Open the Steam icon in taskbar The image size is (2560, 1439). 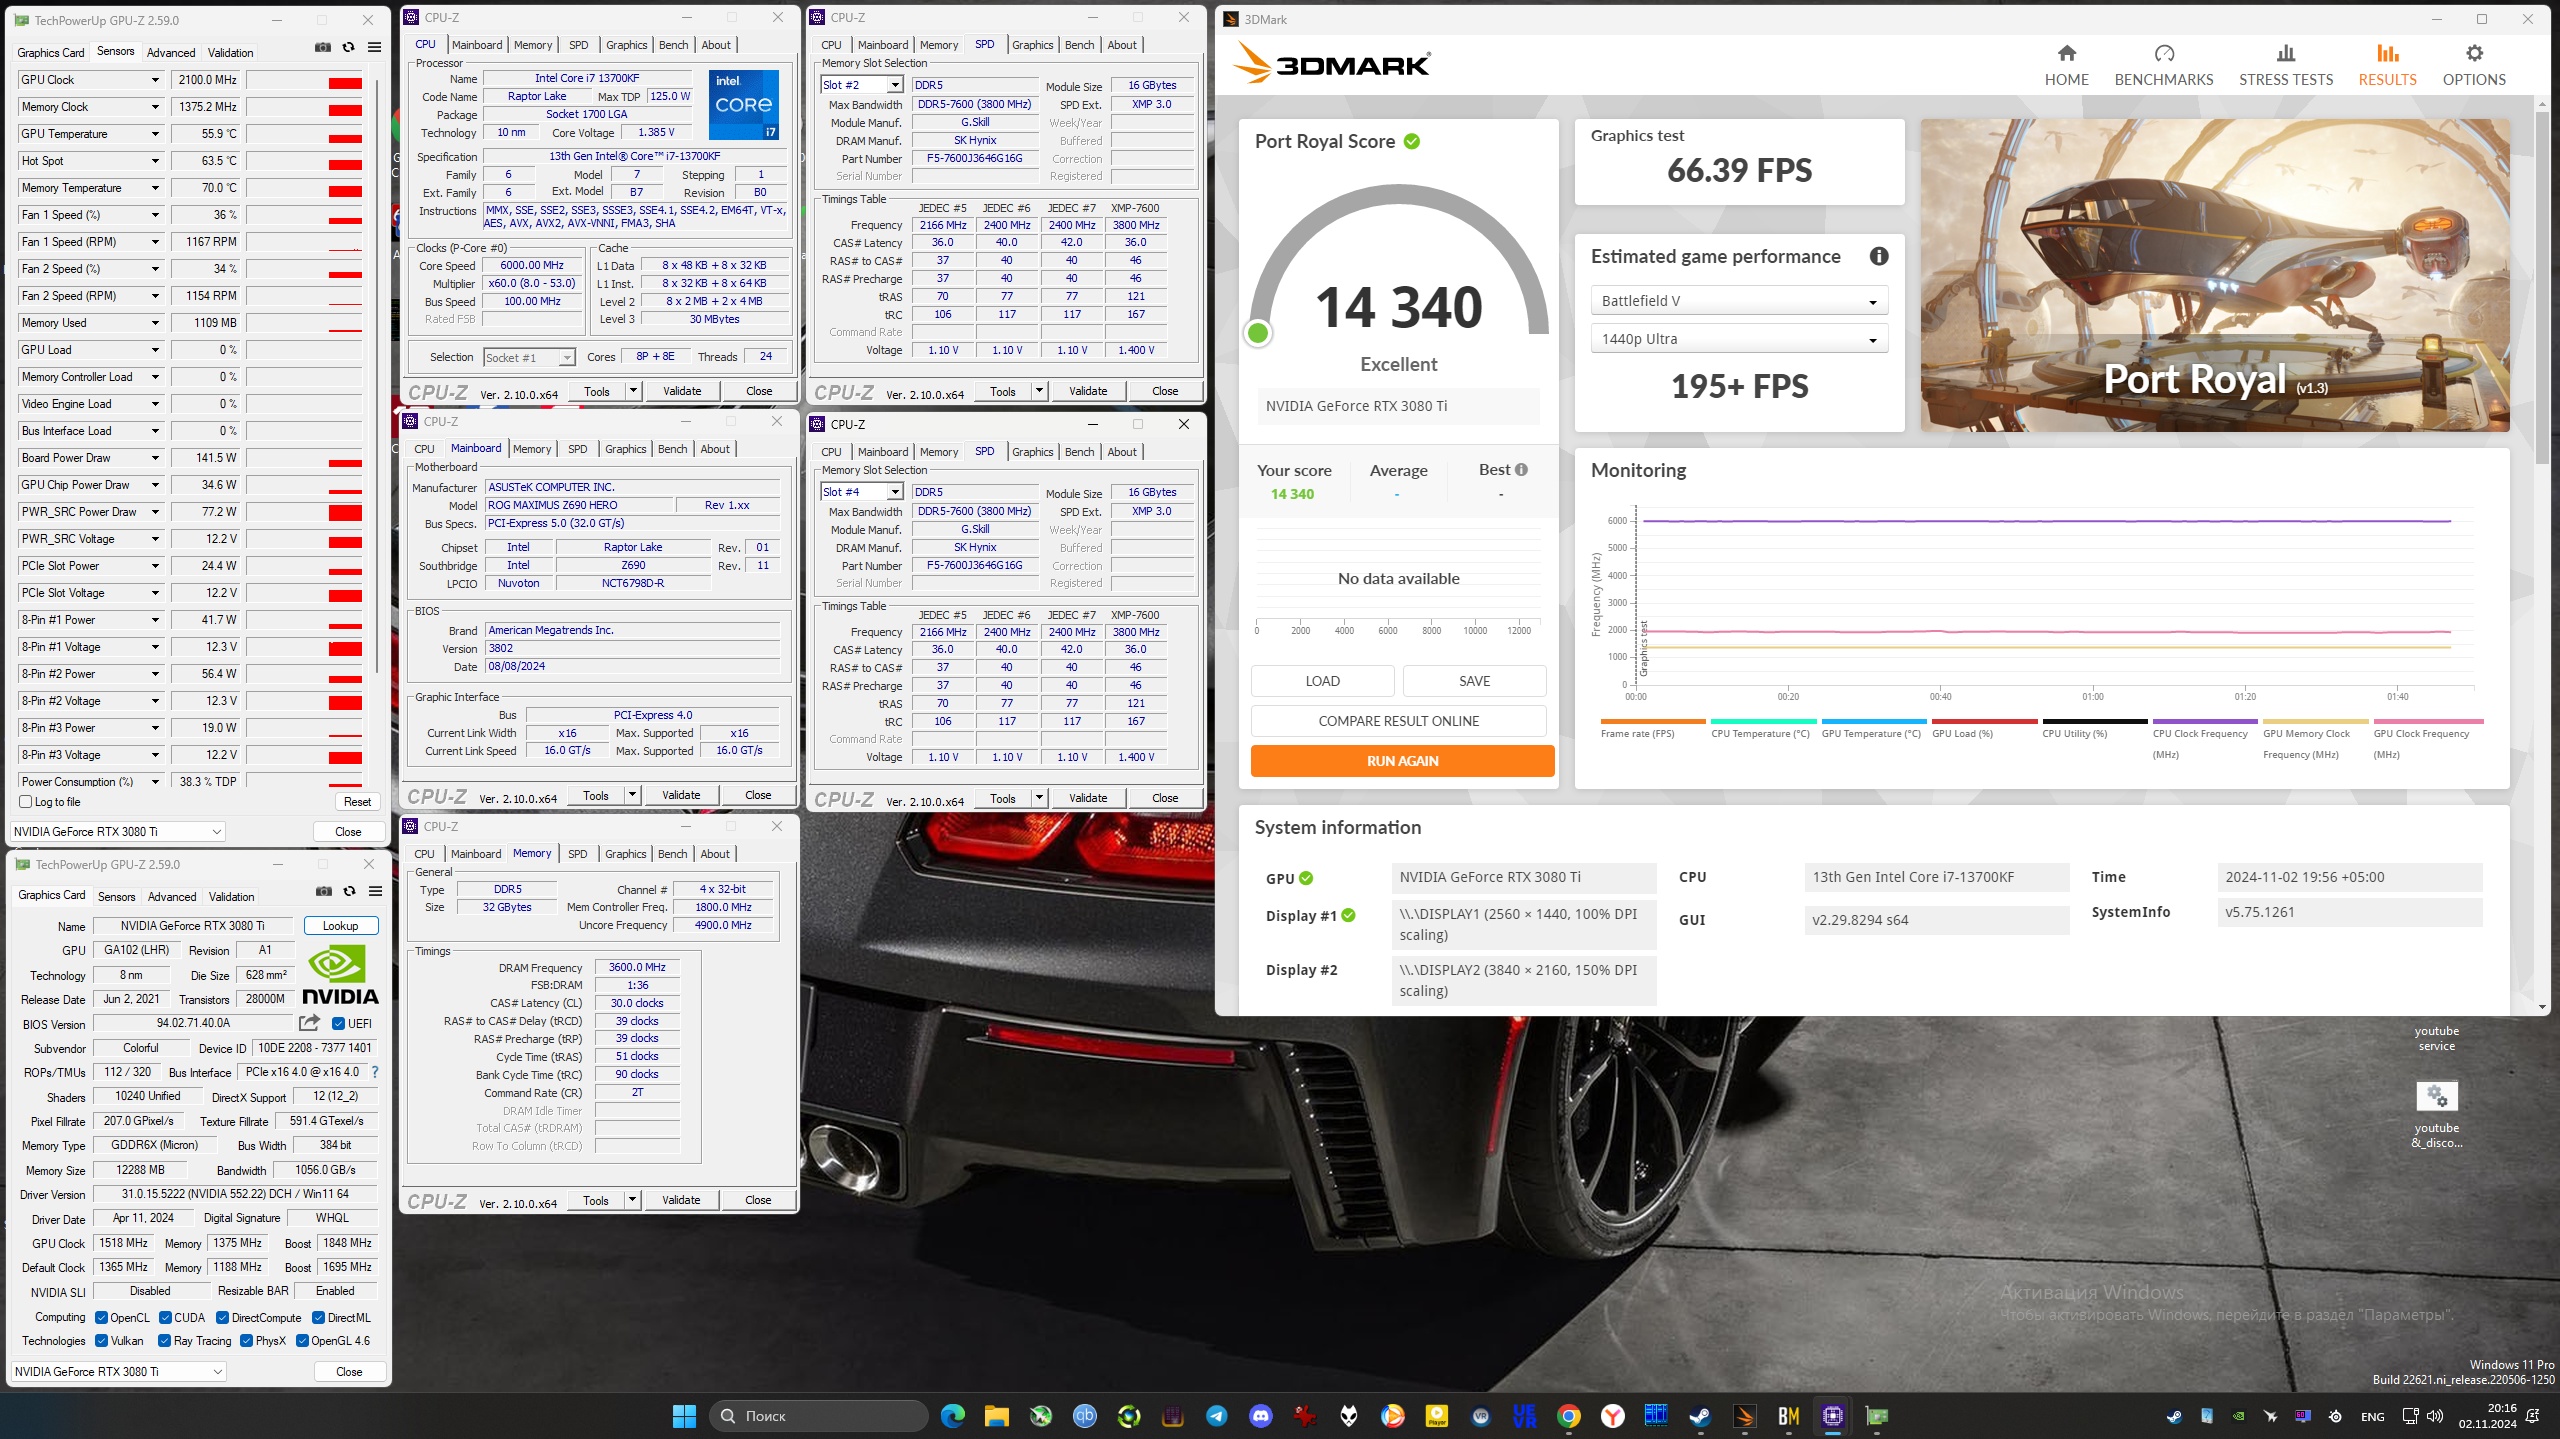(x=1699, y=1416)
